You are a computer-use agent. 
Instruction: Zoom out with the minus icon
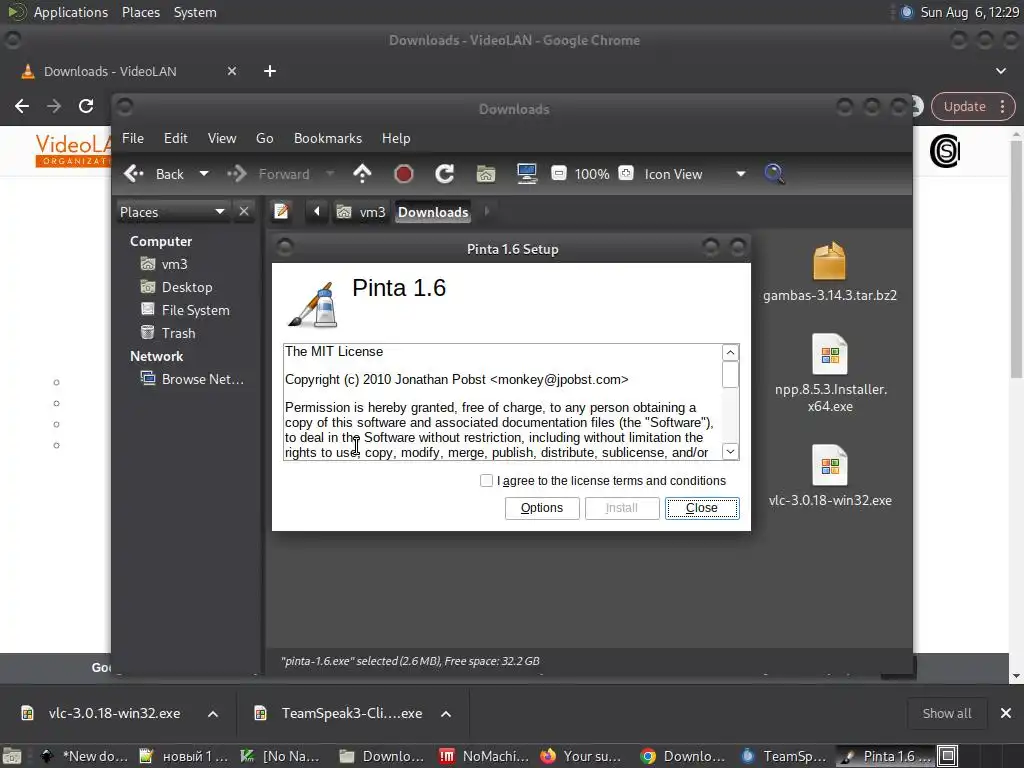click(558, 174)
